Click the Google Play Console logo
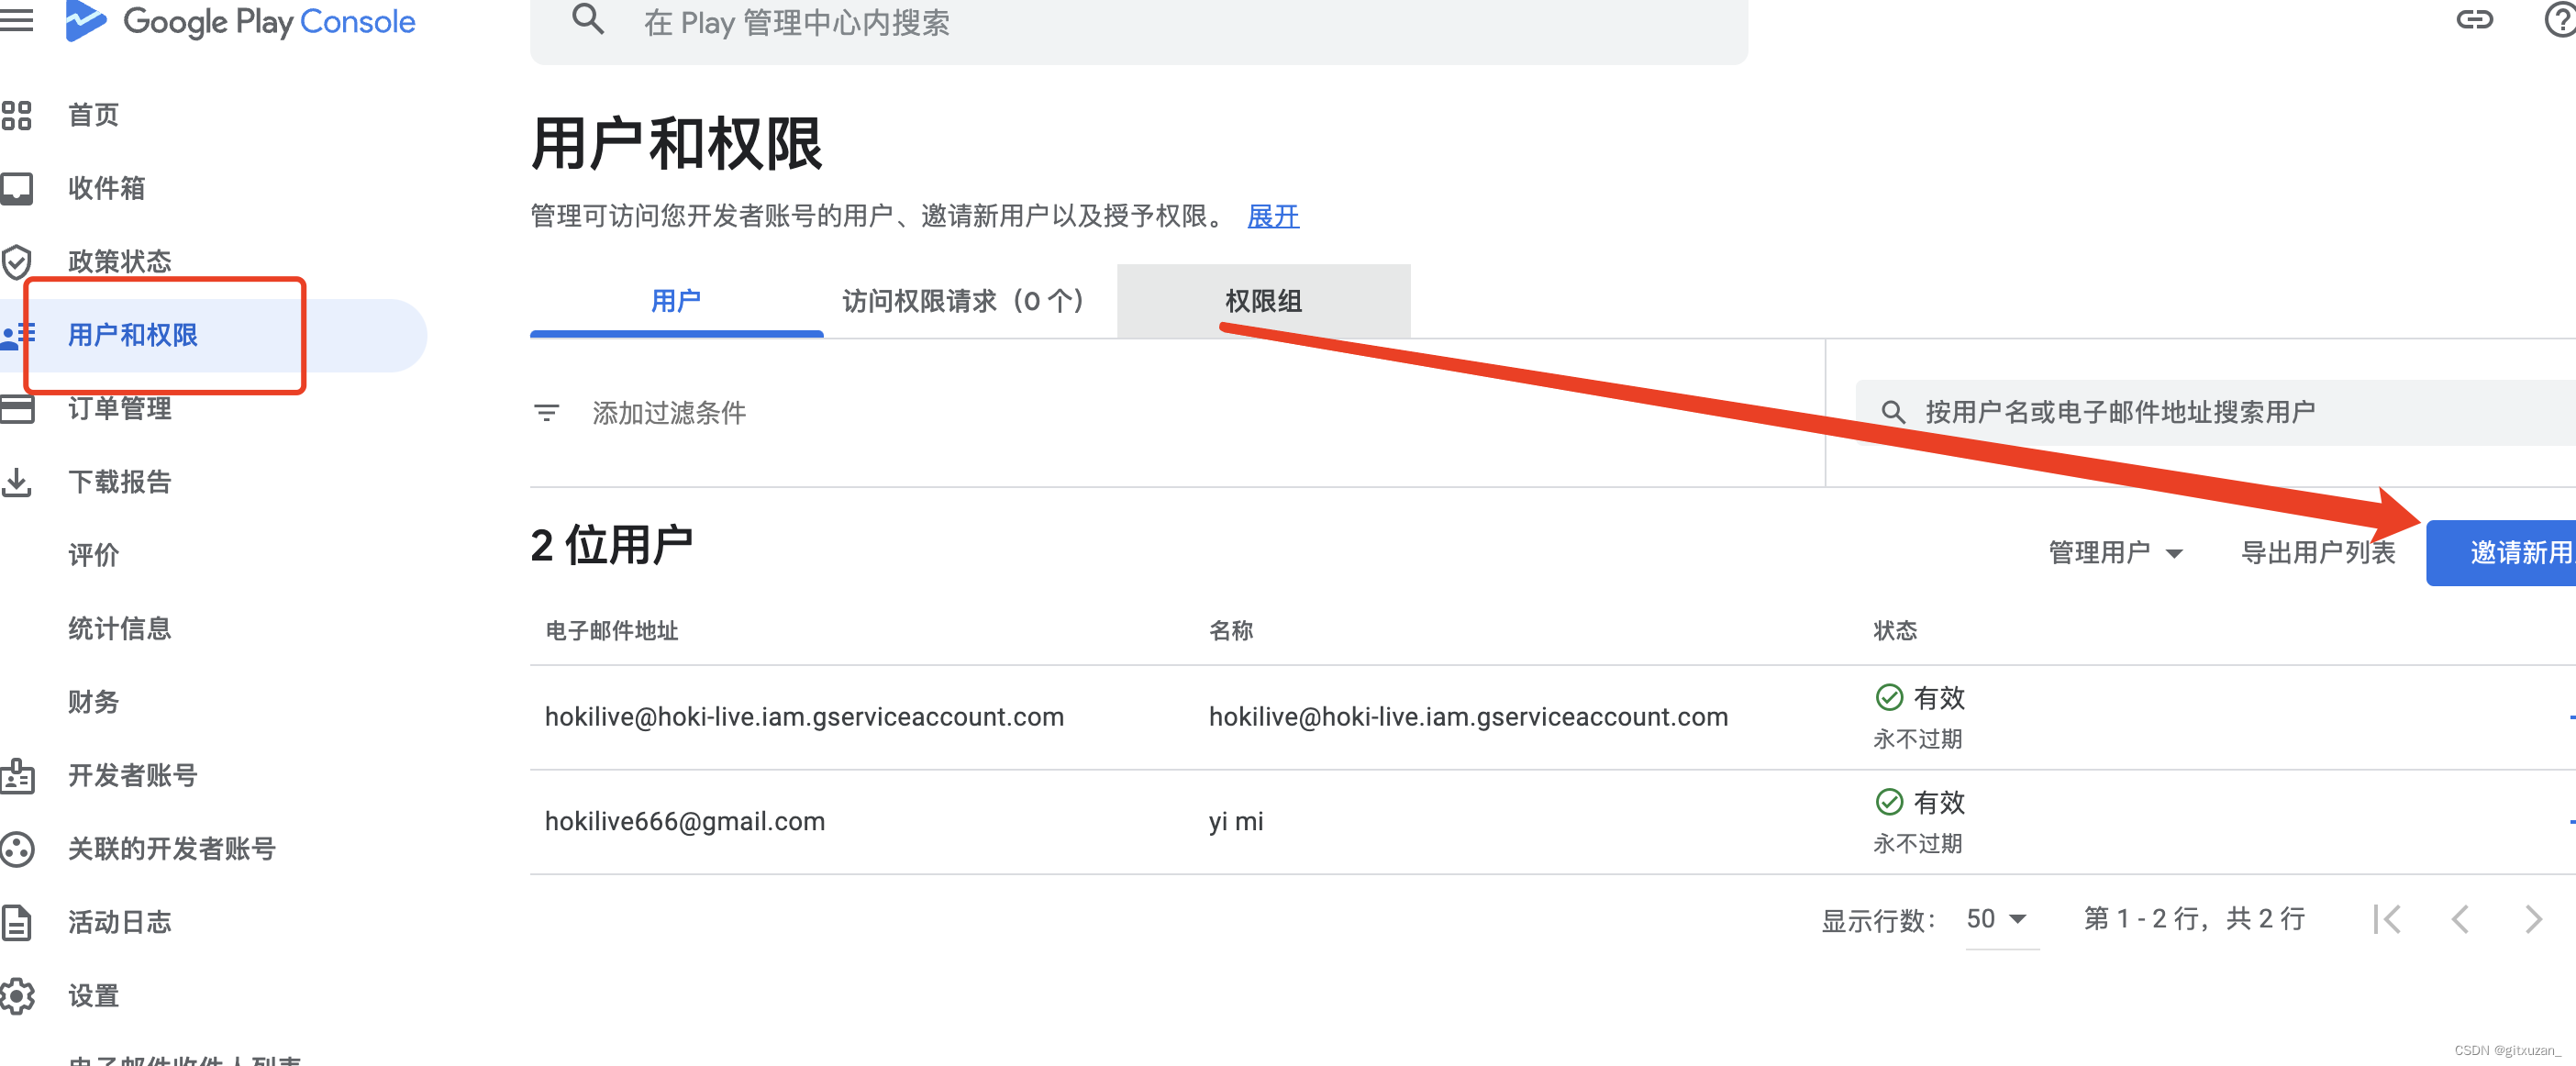The width and height of the screenshot is (2576, 1066). (x=240, y=21)
